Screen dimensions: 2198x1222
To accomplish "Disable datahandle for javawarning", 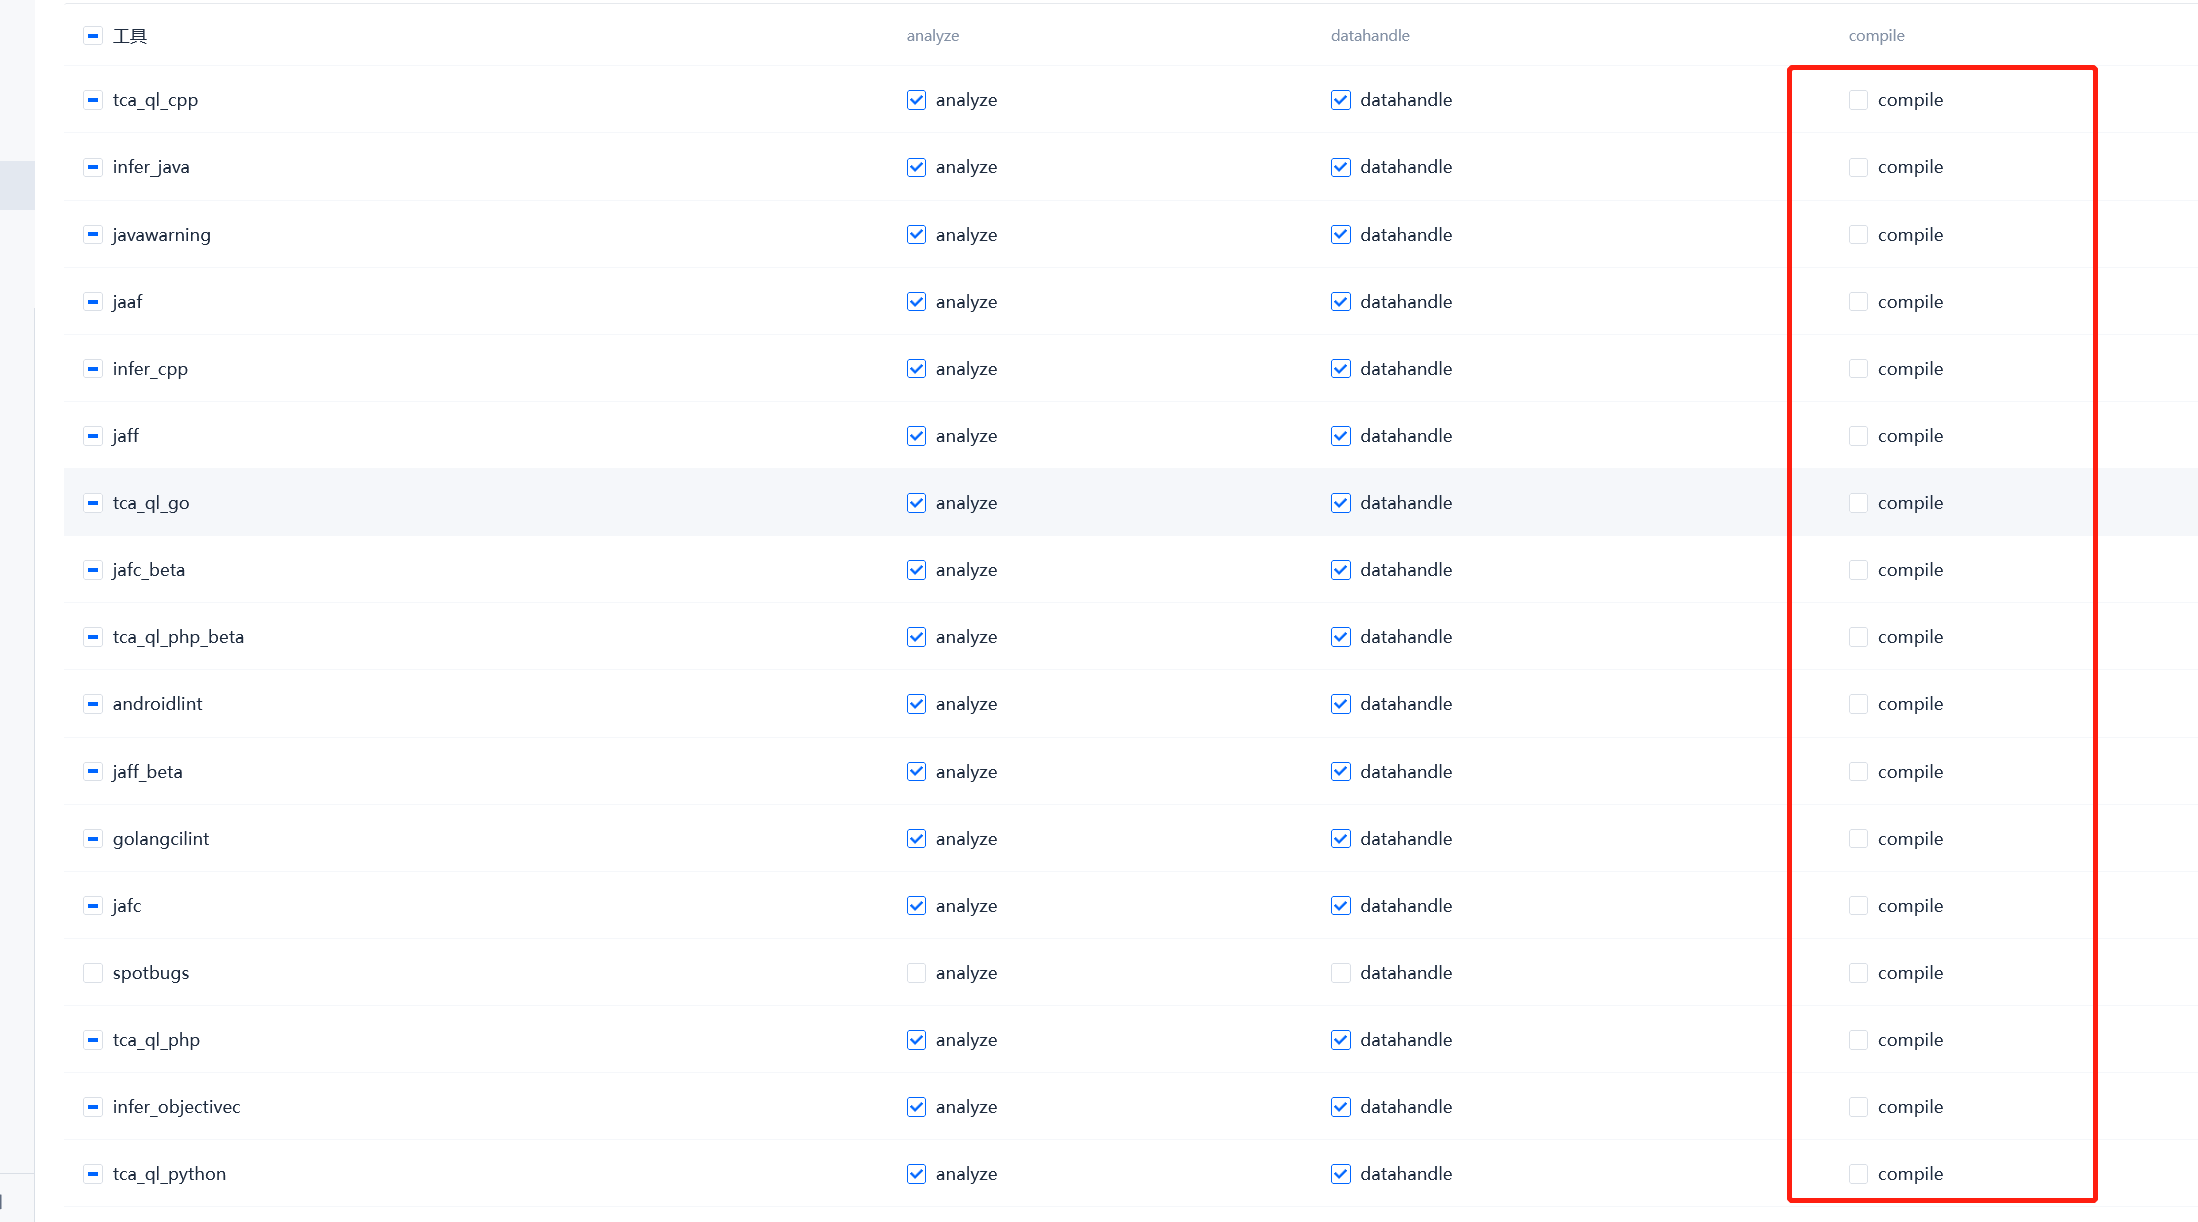I will point(1340,234).
